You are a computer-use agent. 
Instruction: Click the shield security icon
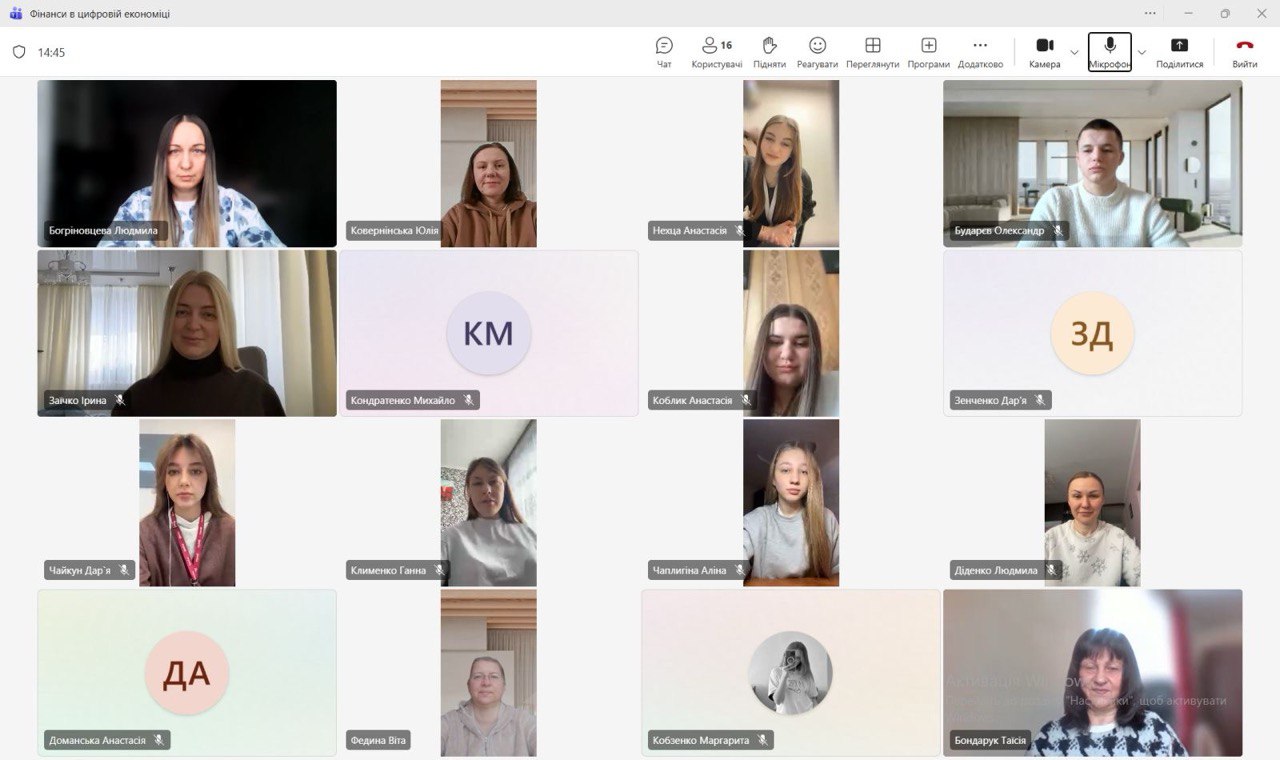pyautogui.click(x=19, y=52)
